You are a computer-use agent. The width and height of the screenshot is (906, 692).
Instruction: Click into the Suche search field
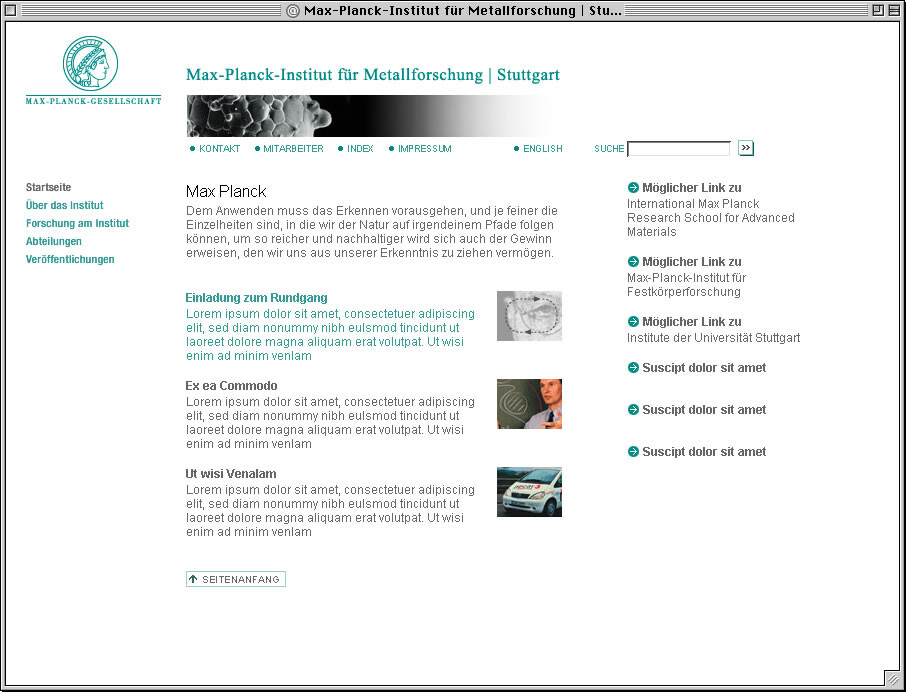tap(679, 148)
